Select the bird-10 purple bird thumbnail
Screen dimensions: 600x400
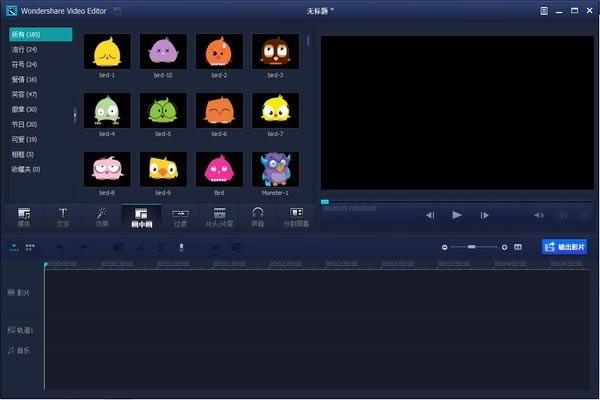coord(163,51)
